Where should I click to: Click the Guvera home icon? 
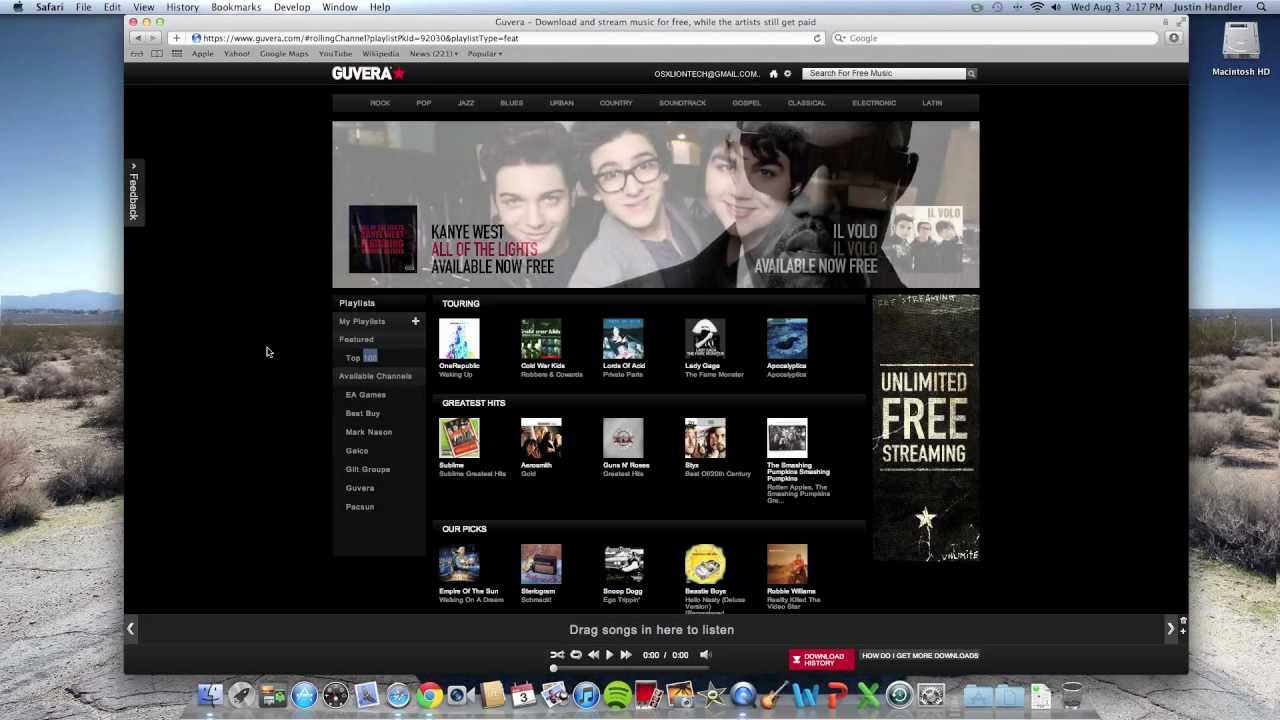773,73
